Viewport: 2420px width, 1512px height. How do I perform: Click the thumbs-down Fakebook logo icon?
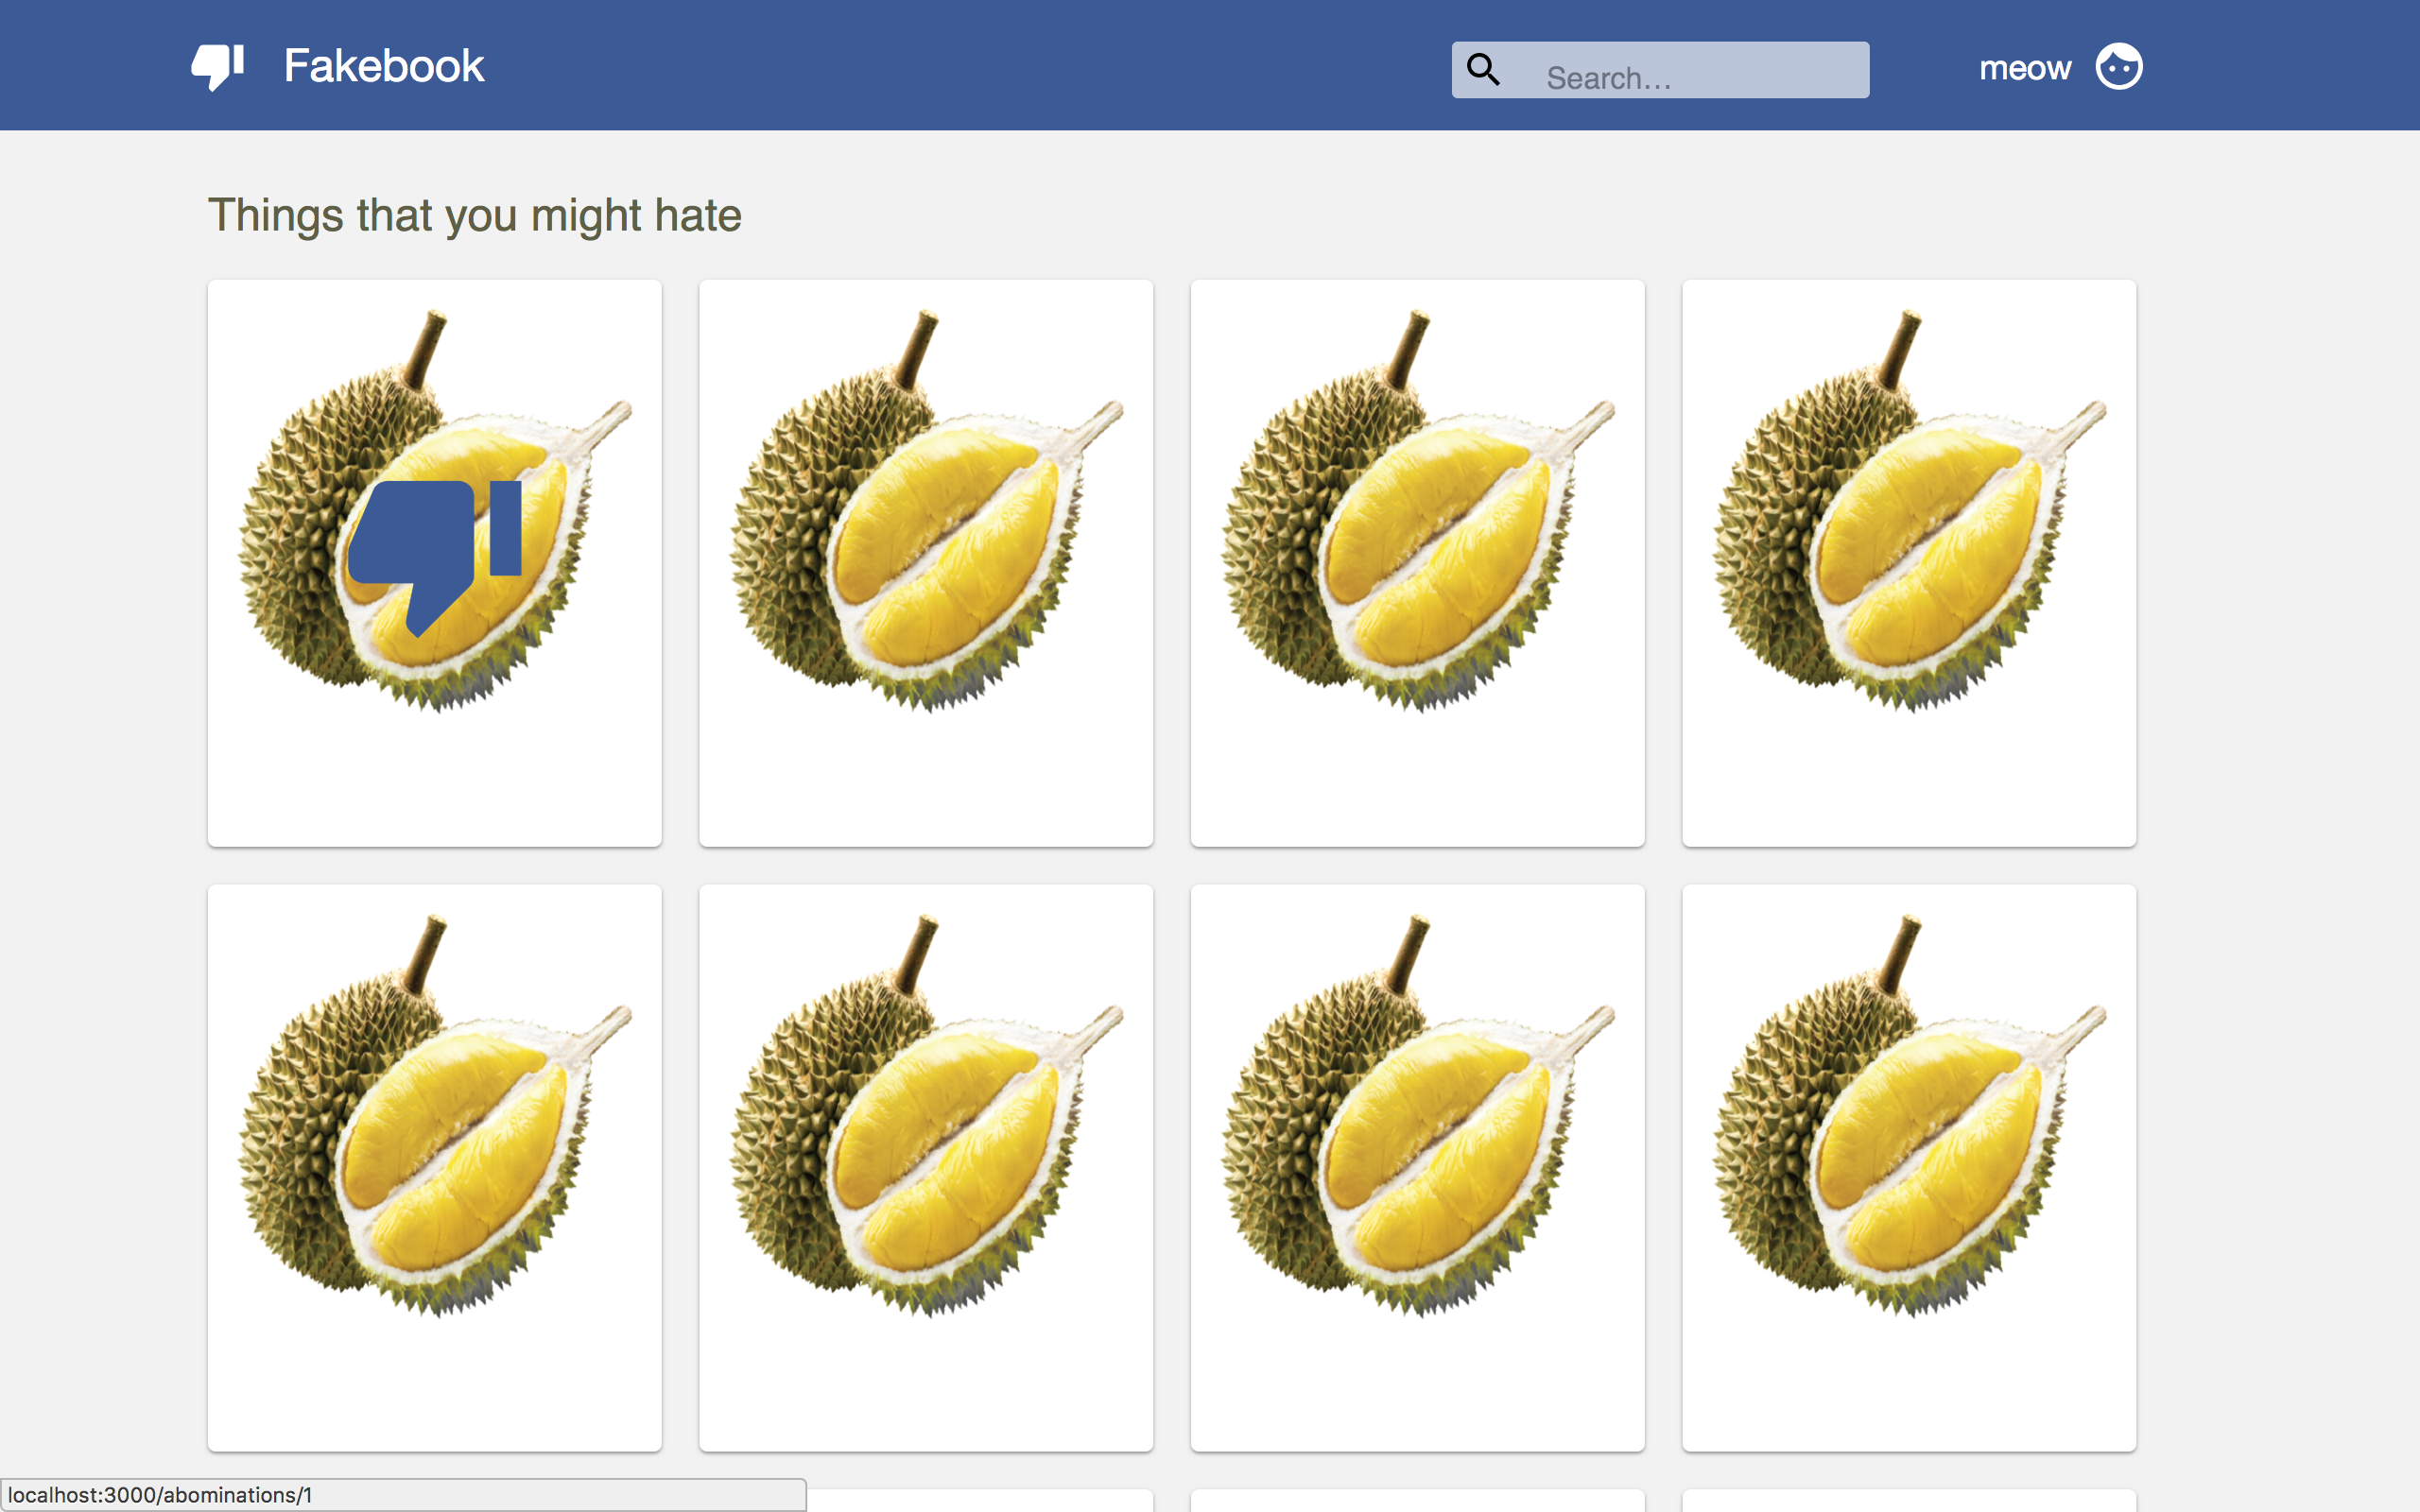coord(218,67)
